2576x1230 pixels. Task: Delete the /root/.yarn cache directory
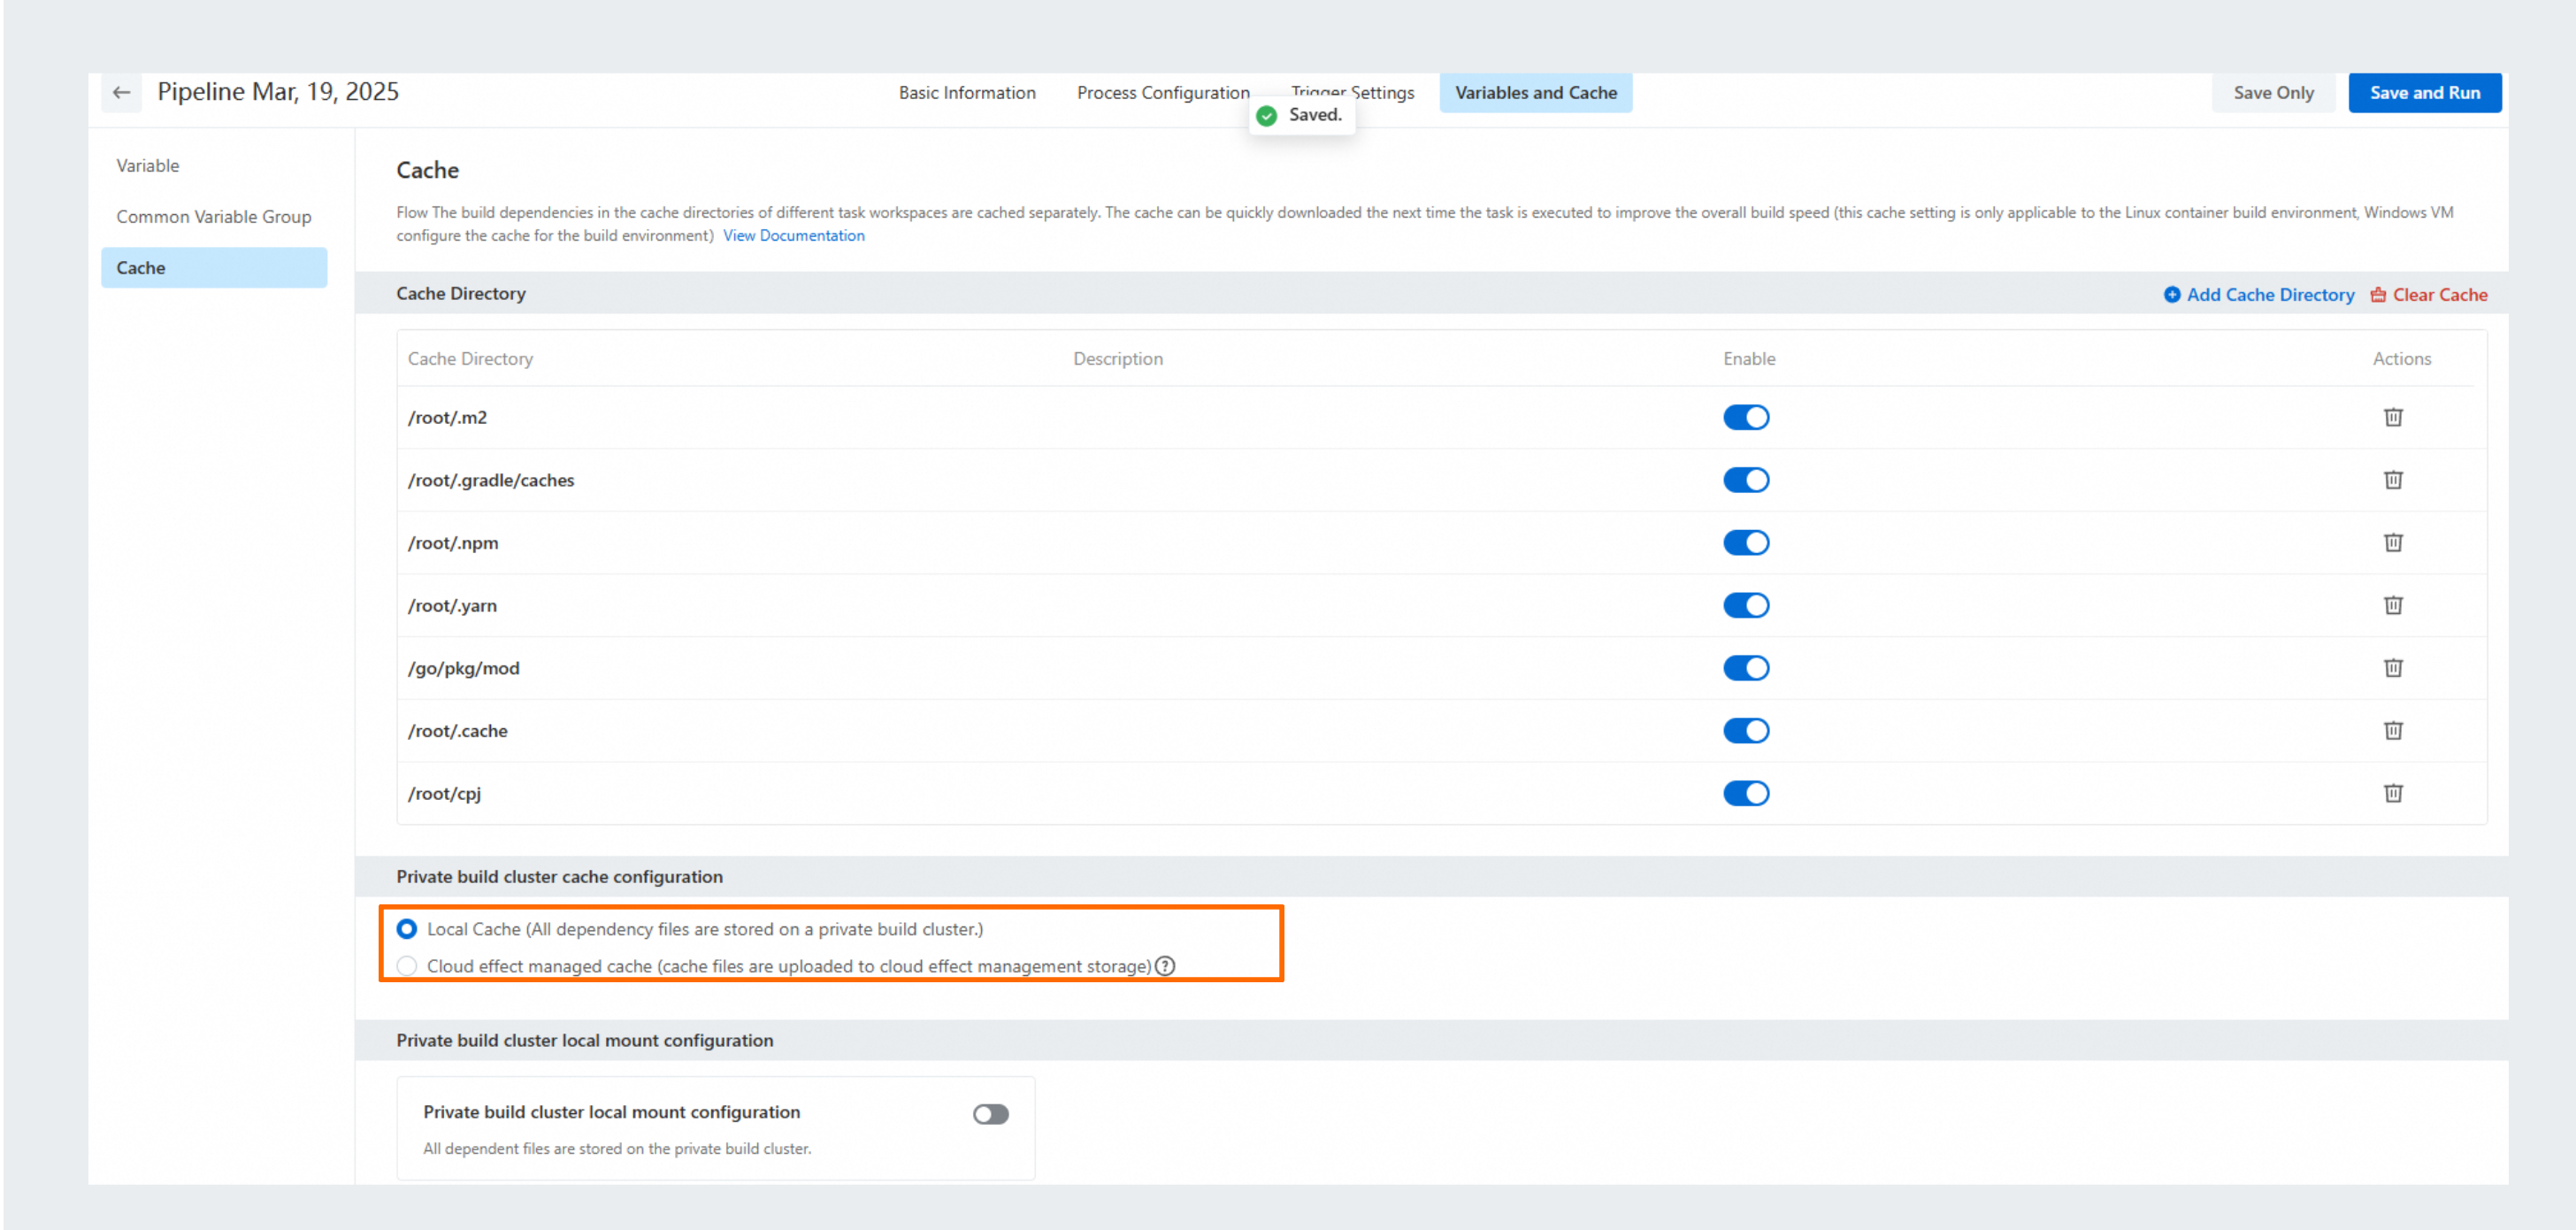coord(2392,605)
